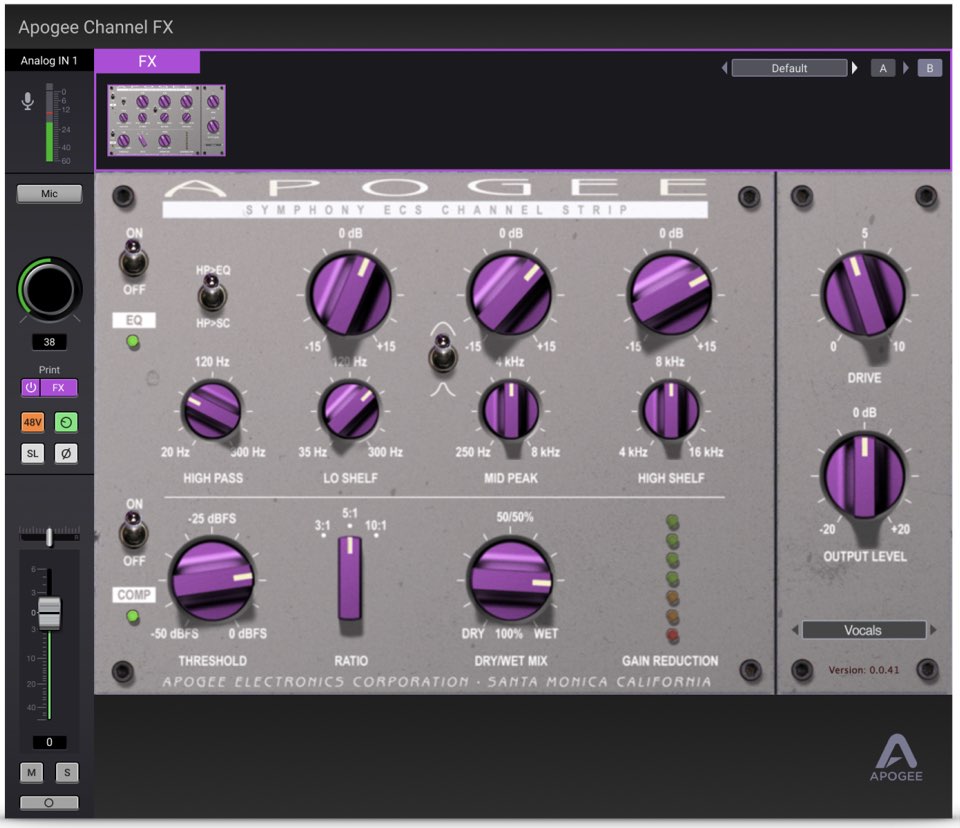The width and height of the screenshot is (960, 828).
Task: Select preset slot A
Action: coord(883,68)
